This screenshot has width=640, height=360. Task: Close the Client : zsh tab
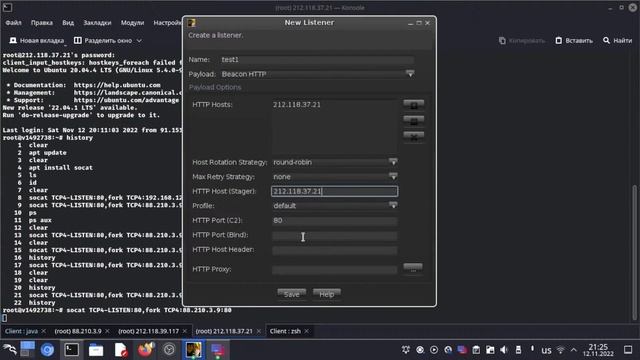point(307,331)
